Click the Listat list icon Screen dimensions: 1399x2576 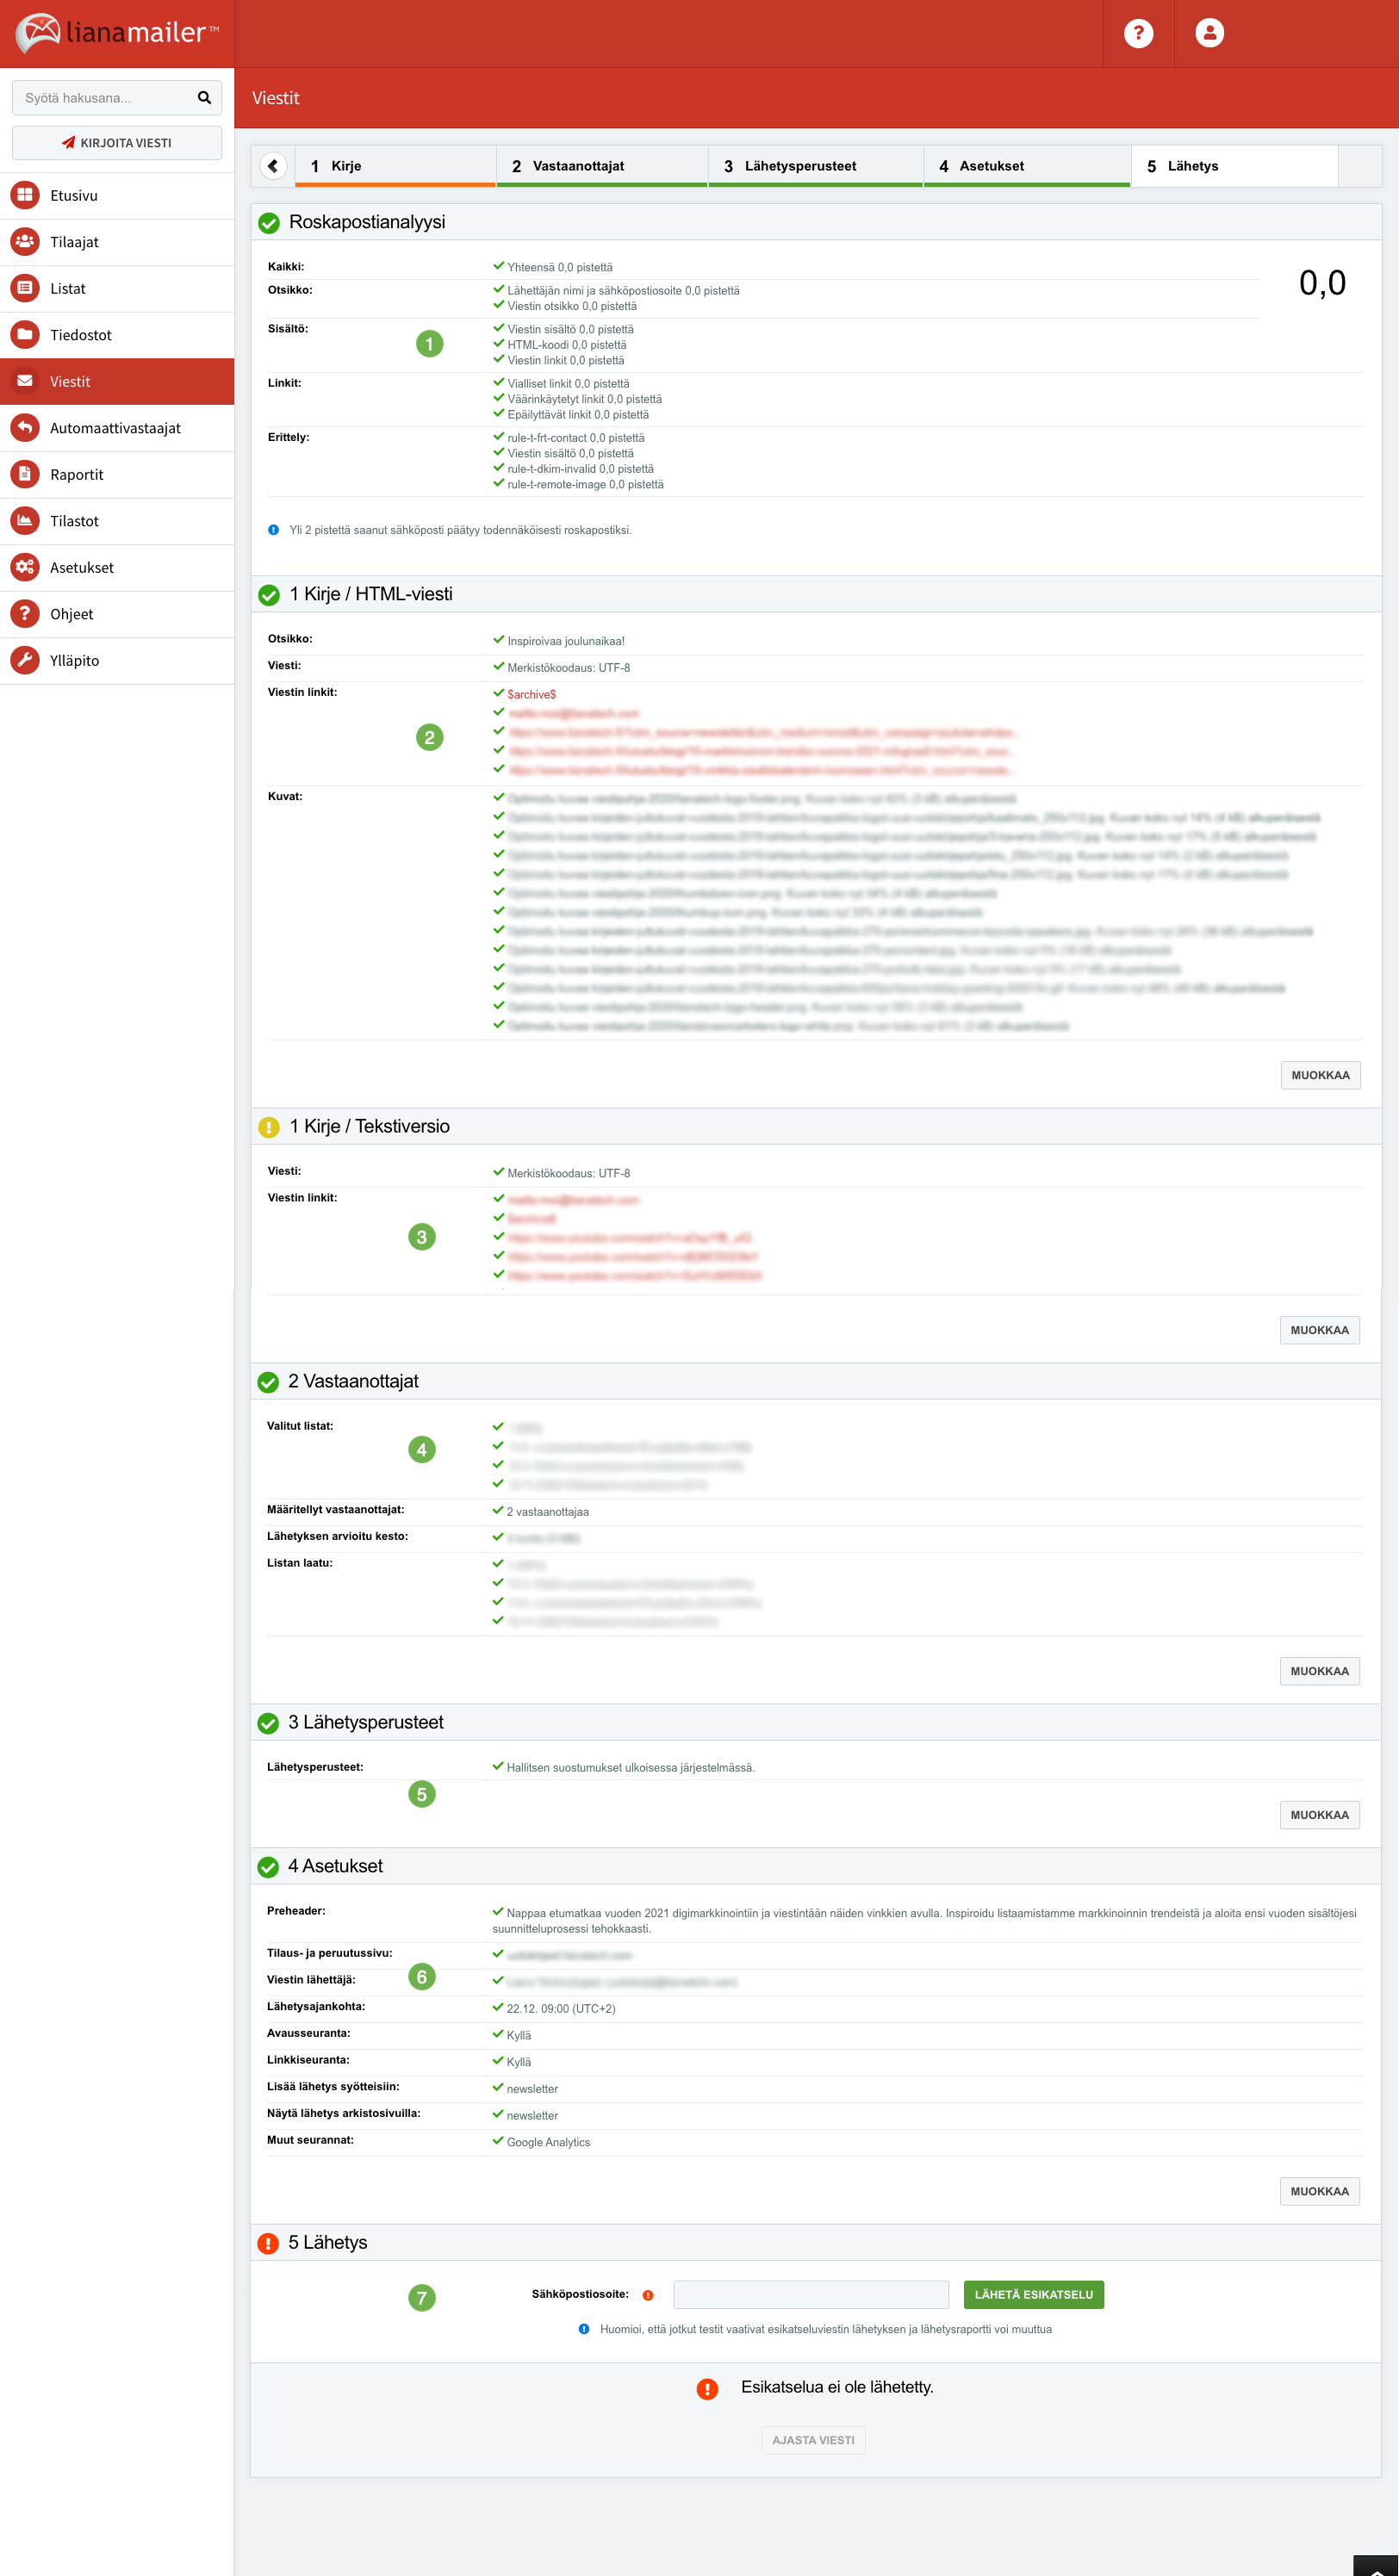25,288
